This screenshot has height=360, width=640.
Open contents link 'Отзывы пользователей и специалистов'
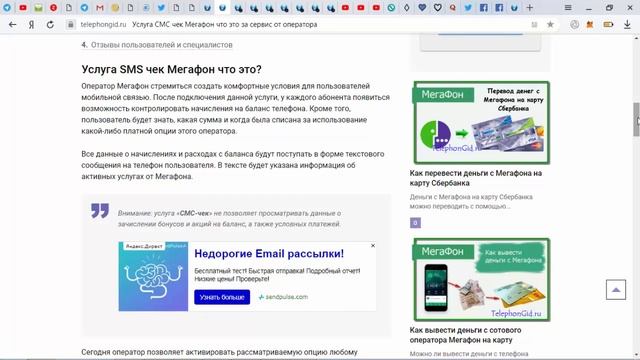tap(162, 45)
